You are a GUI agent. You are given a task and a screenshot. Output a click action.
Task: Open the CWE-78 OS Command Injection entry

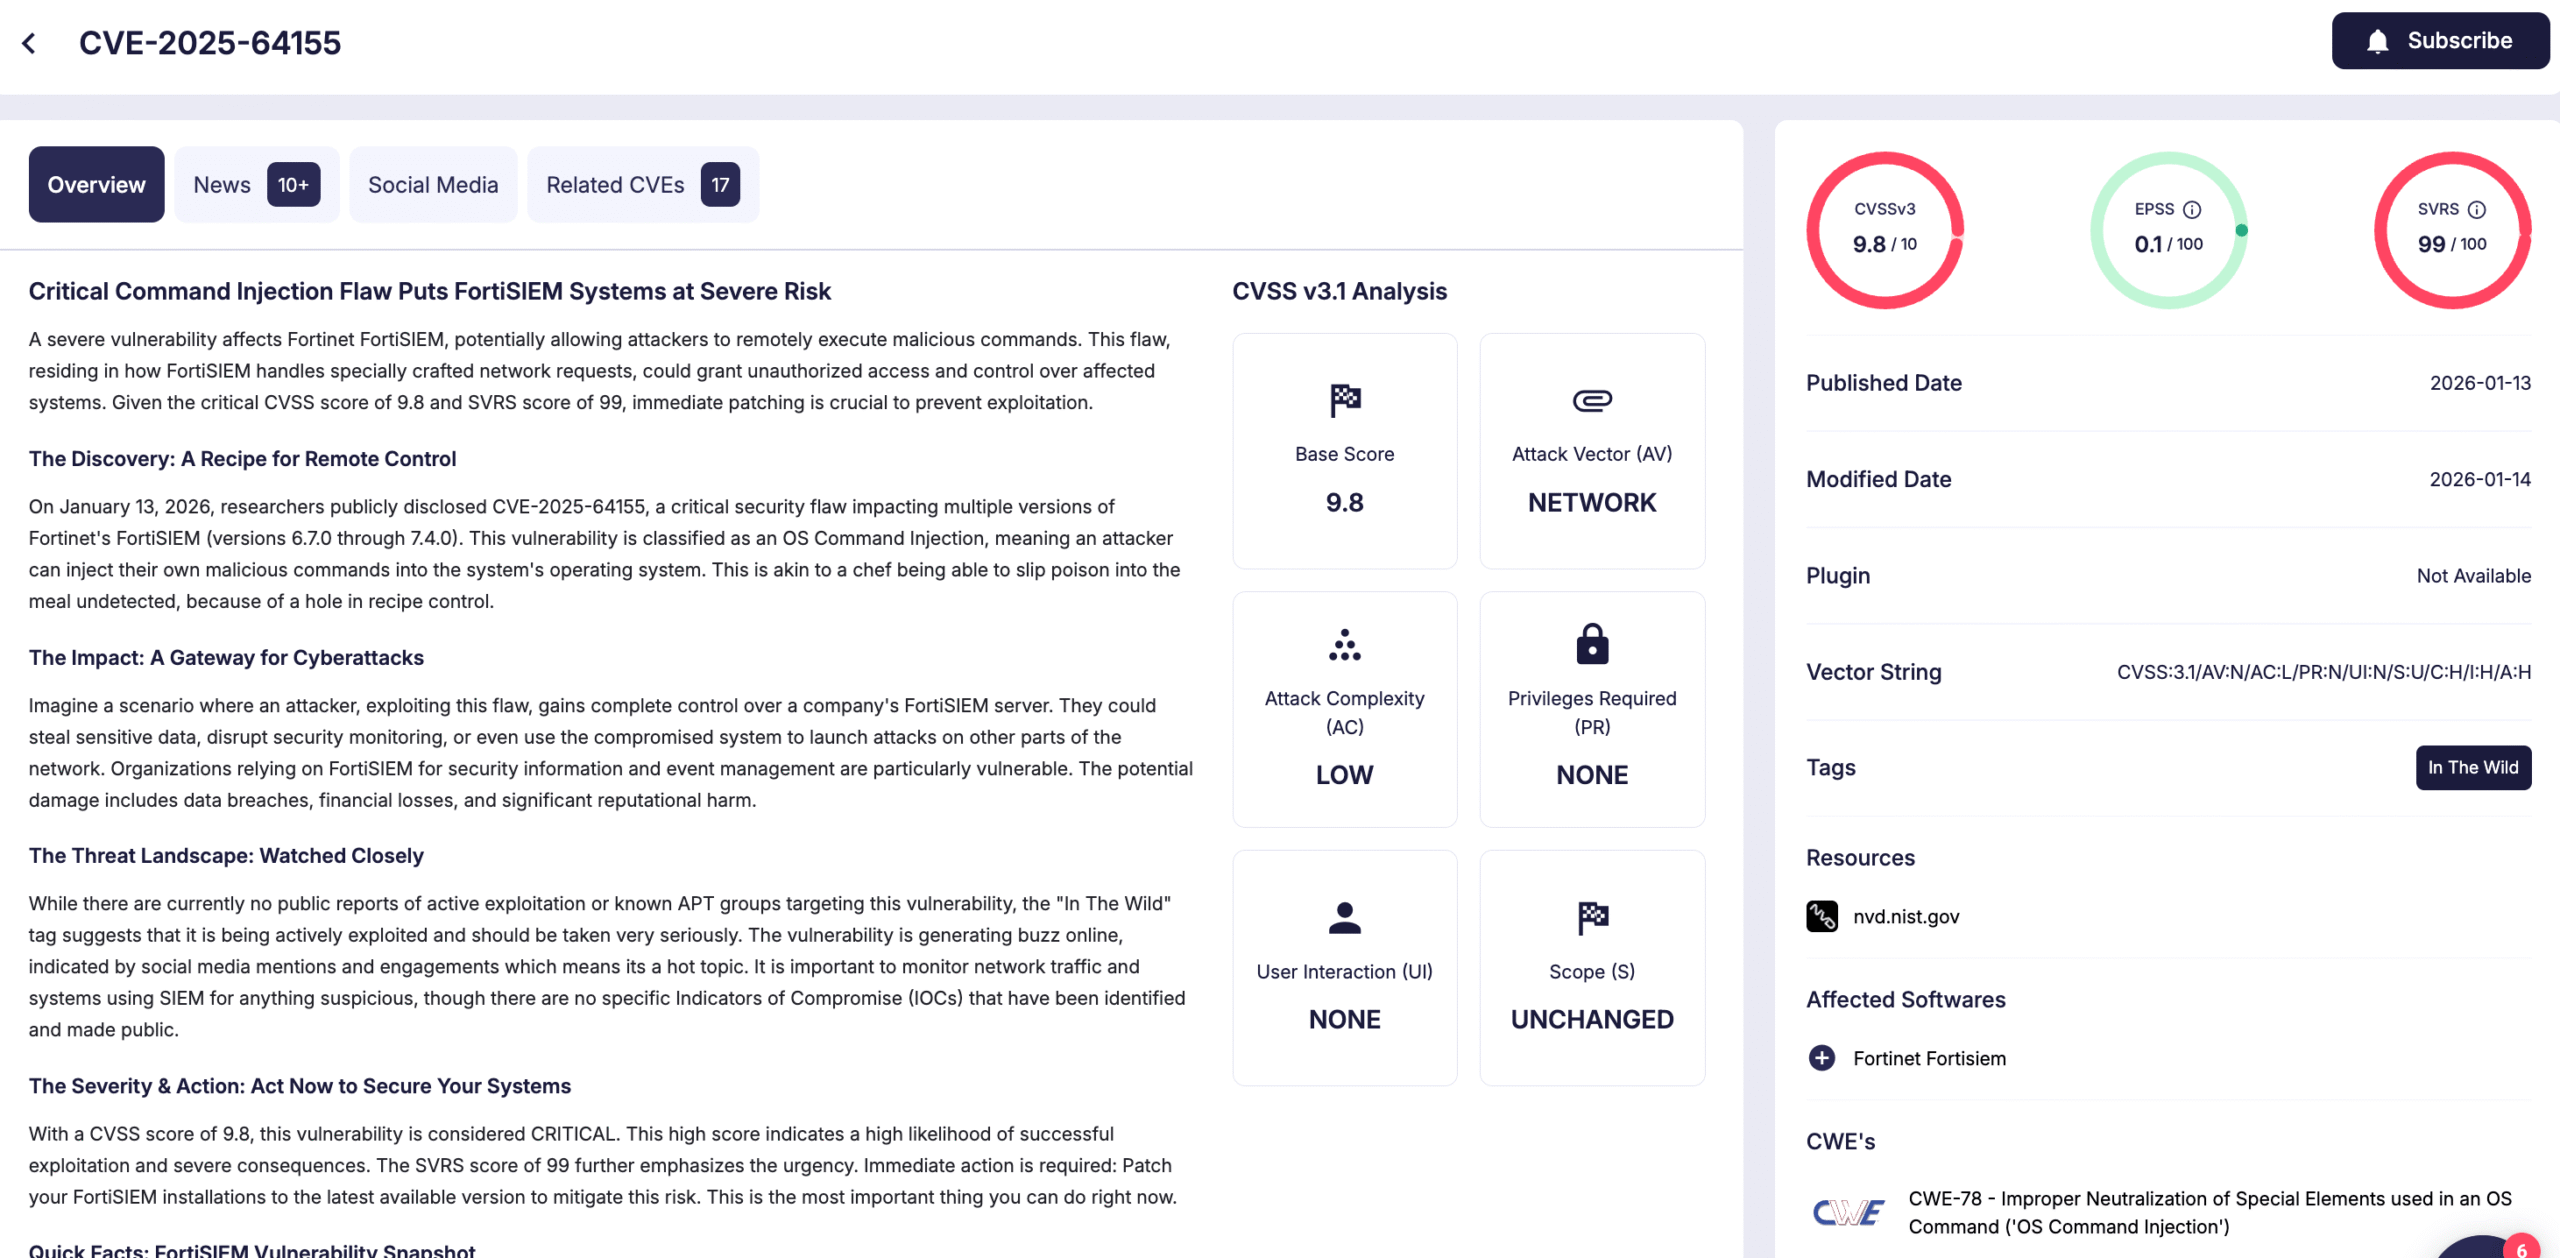(x=2210, y=1212)
